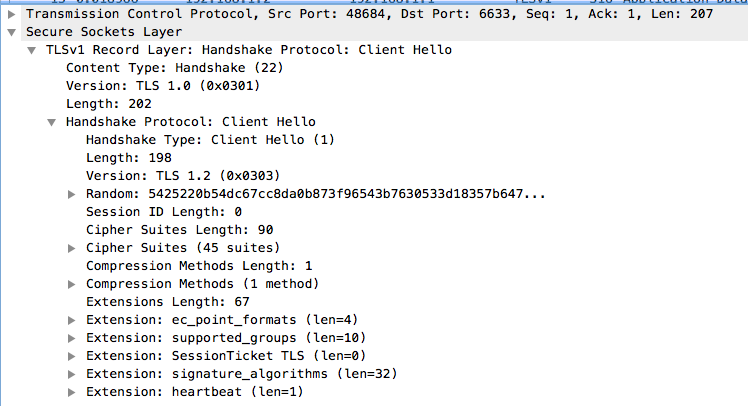Collapse the TLSv1 Record Layer node

coord(32,50)
